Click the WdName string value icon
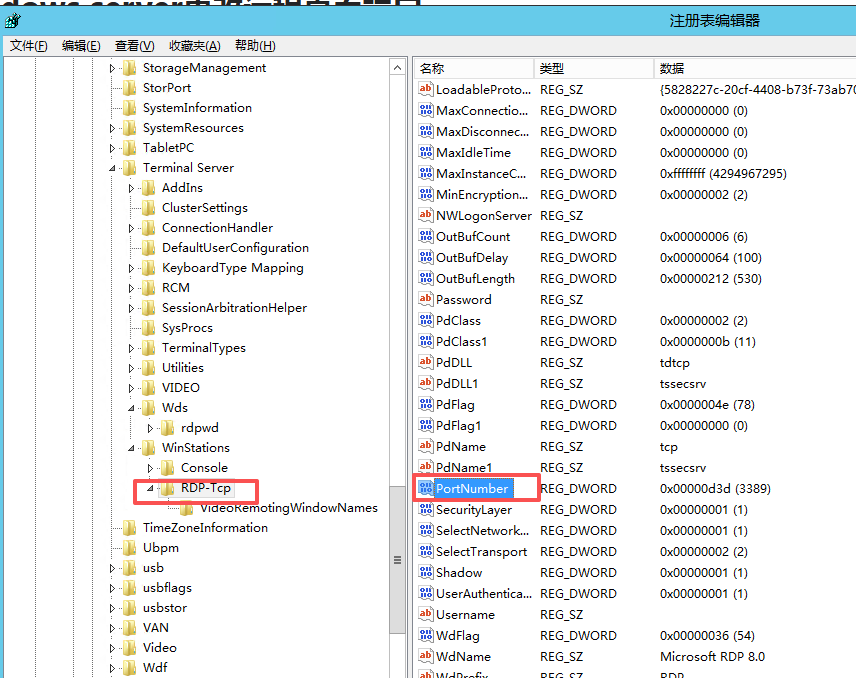Screen dimensions: 856x678 point(425,657)
